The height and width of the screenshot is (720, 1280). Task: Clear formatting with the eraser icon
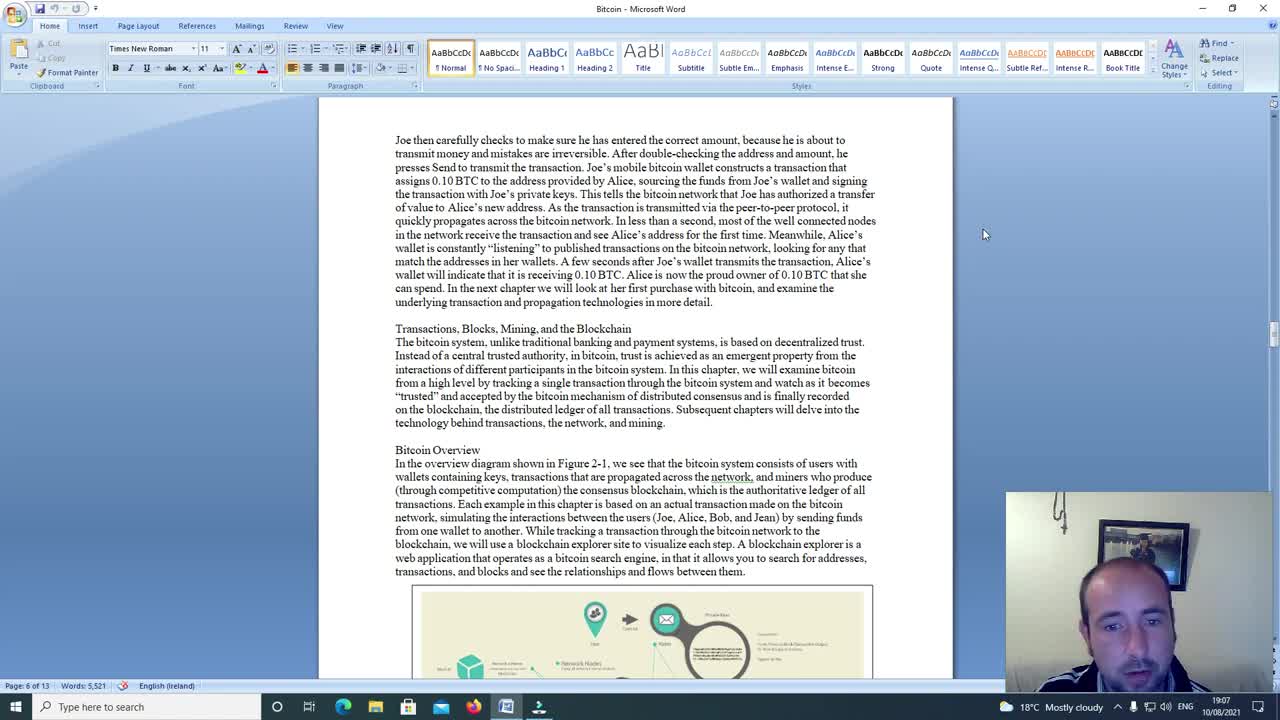click(268, 48)
